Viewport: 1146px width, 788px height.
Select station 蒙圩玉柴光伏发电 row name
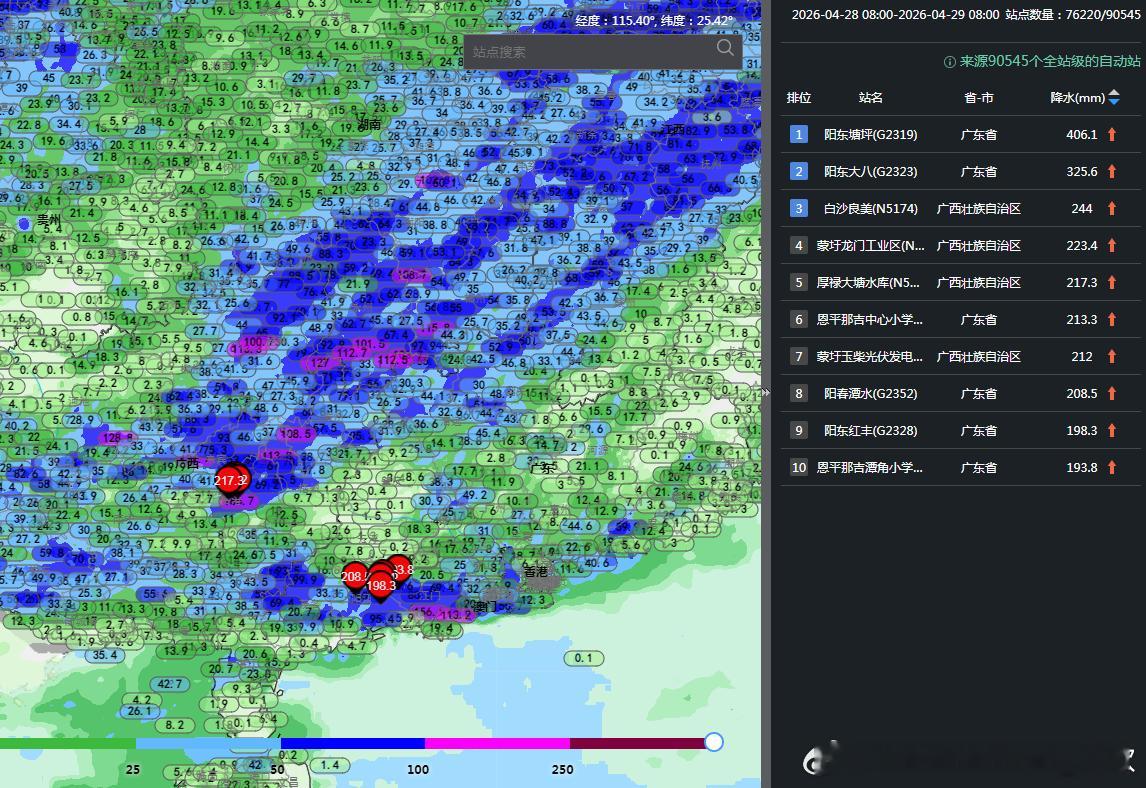click(x=870, y=357)
